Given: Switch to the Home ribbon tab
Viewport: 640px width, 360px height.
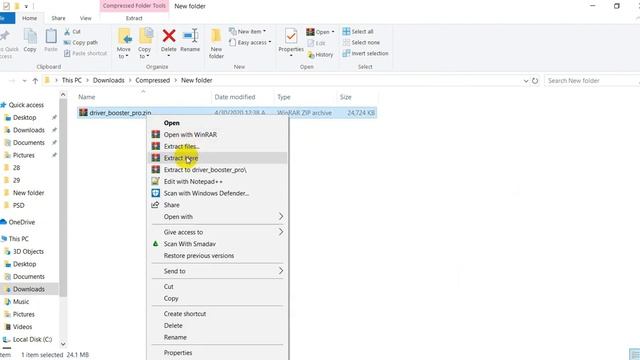Looking at the screenshot, I should (x=29, y=18).
